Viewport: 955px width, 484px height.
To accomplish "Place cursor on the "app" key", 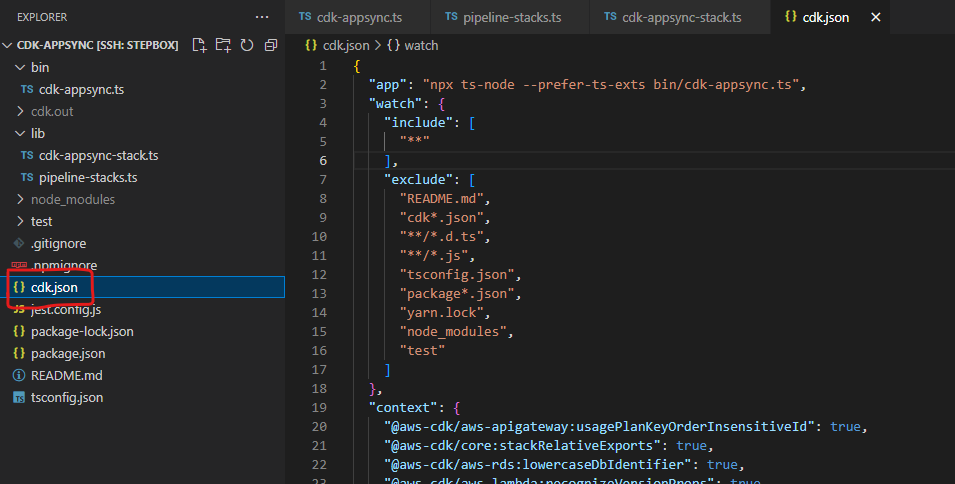I will (x=387, y=84).
